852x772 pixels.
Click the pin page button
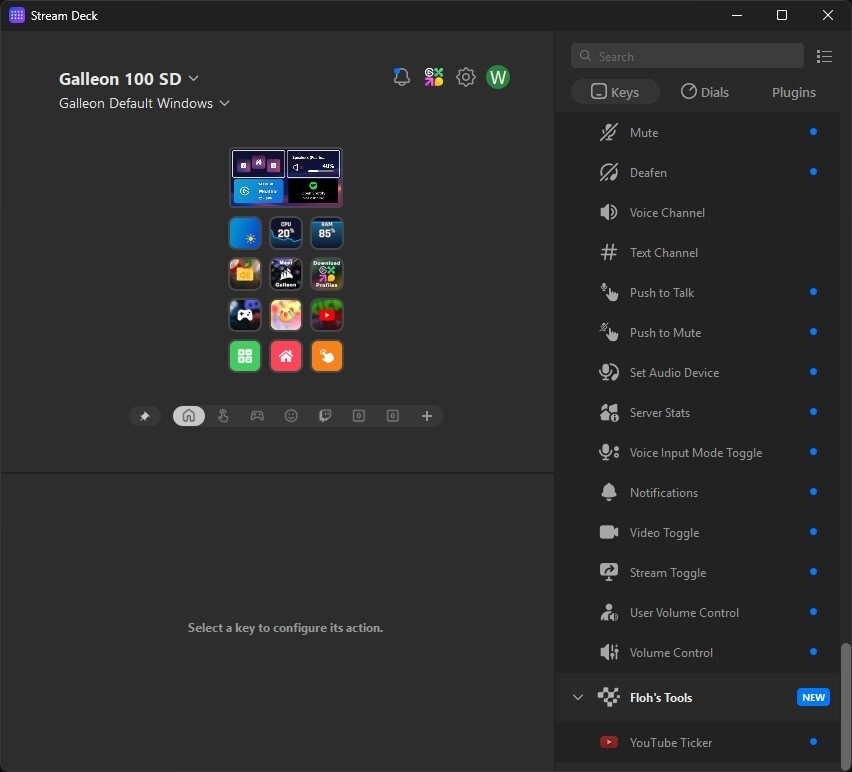tap(145, 416)
